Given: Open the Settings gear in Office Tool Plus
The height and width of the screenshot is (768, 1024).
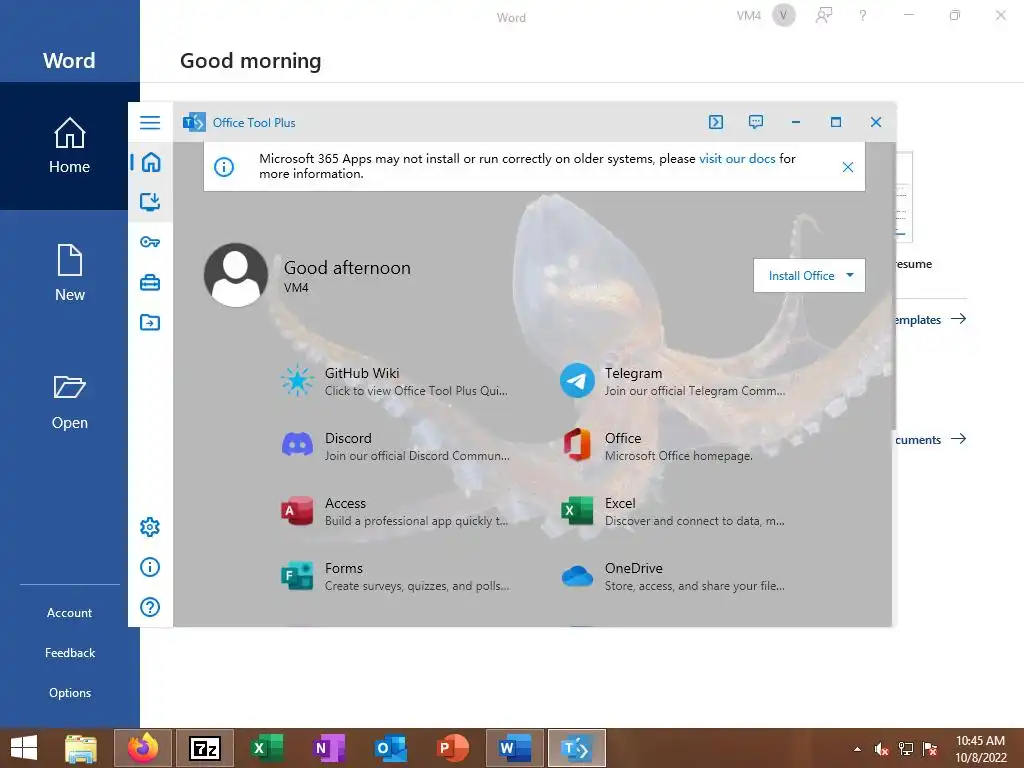Looking at the screenshot, I should tap(150, 527).
